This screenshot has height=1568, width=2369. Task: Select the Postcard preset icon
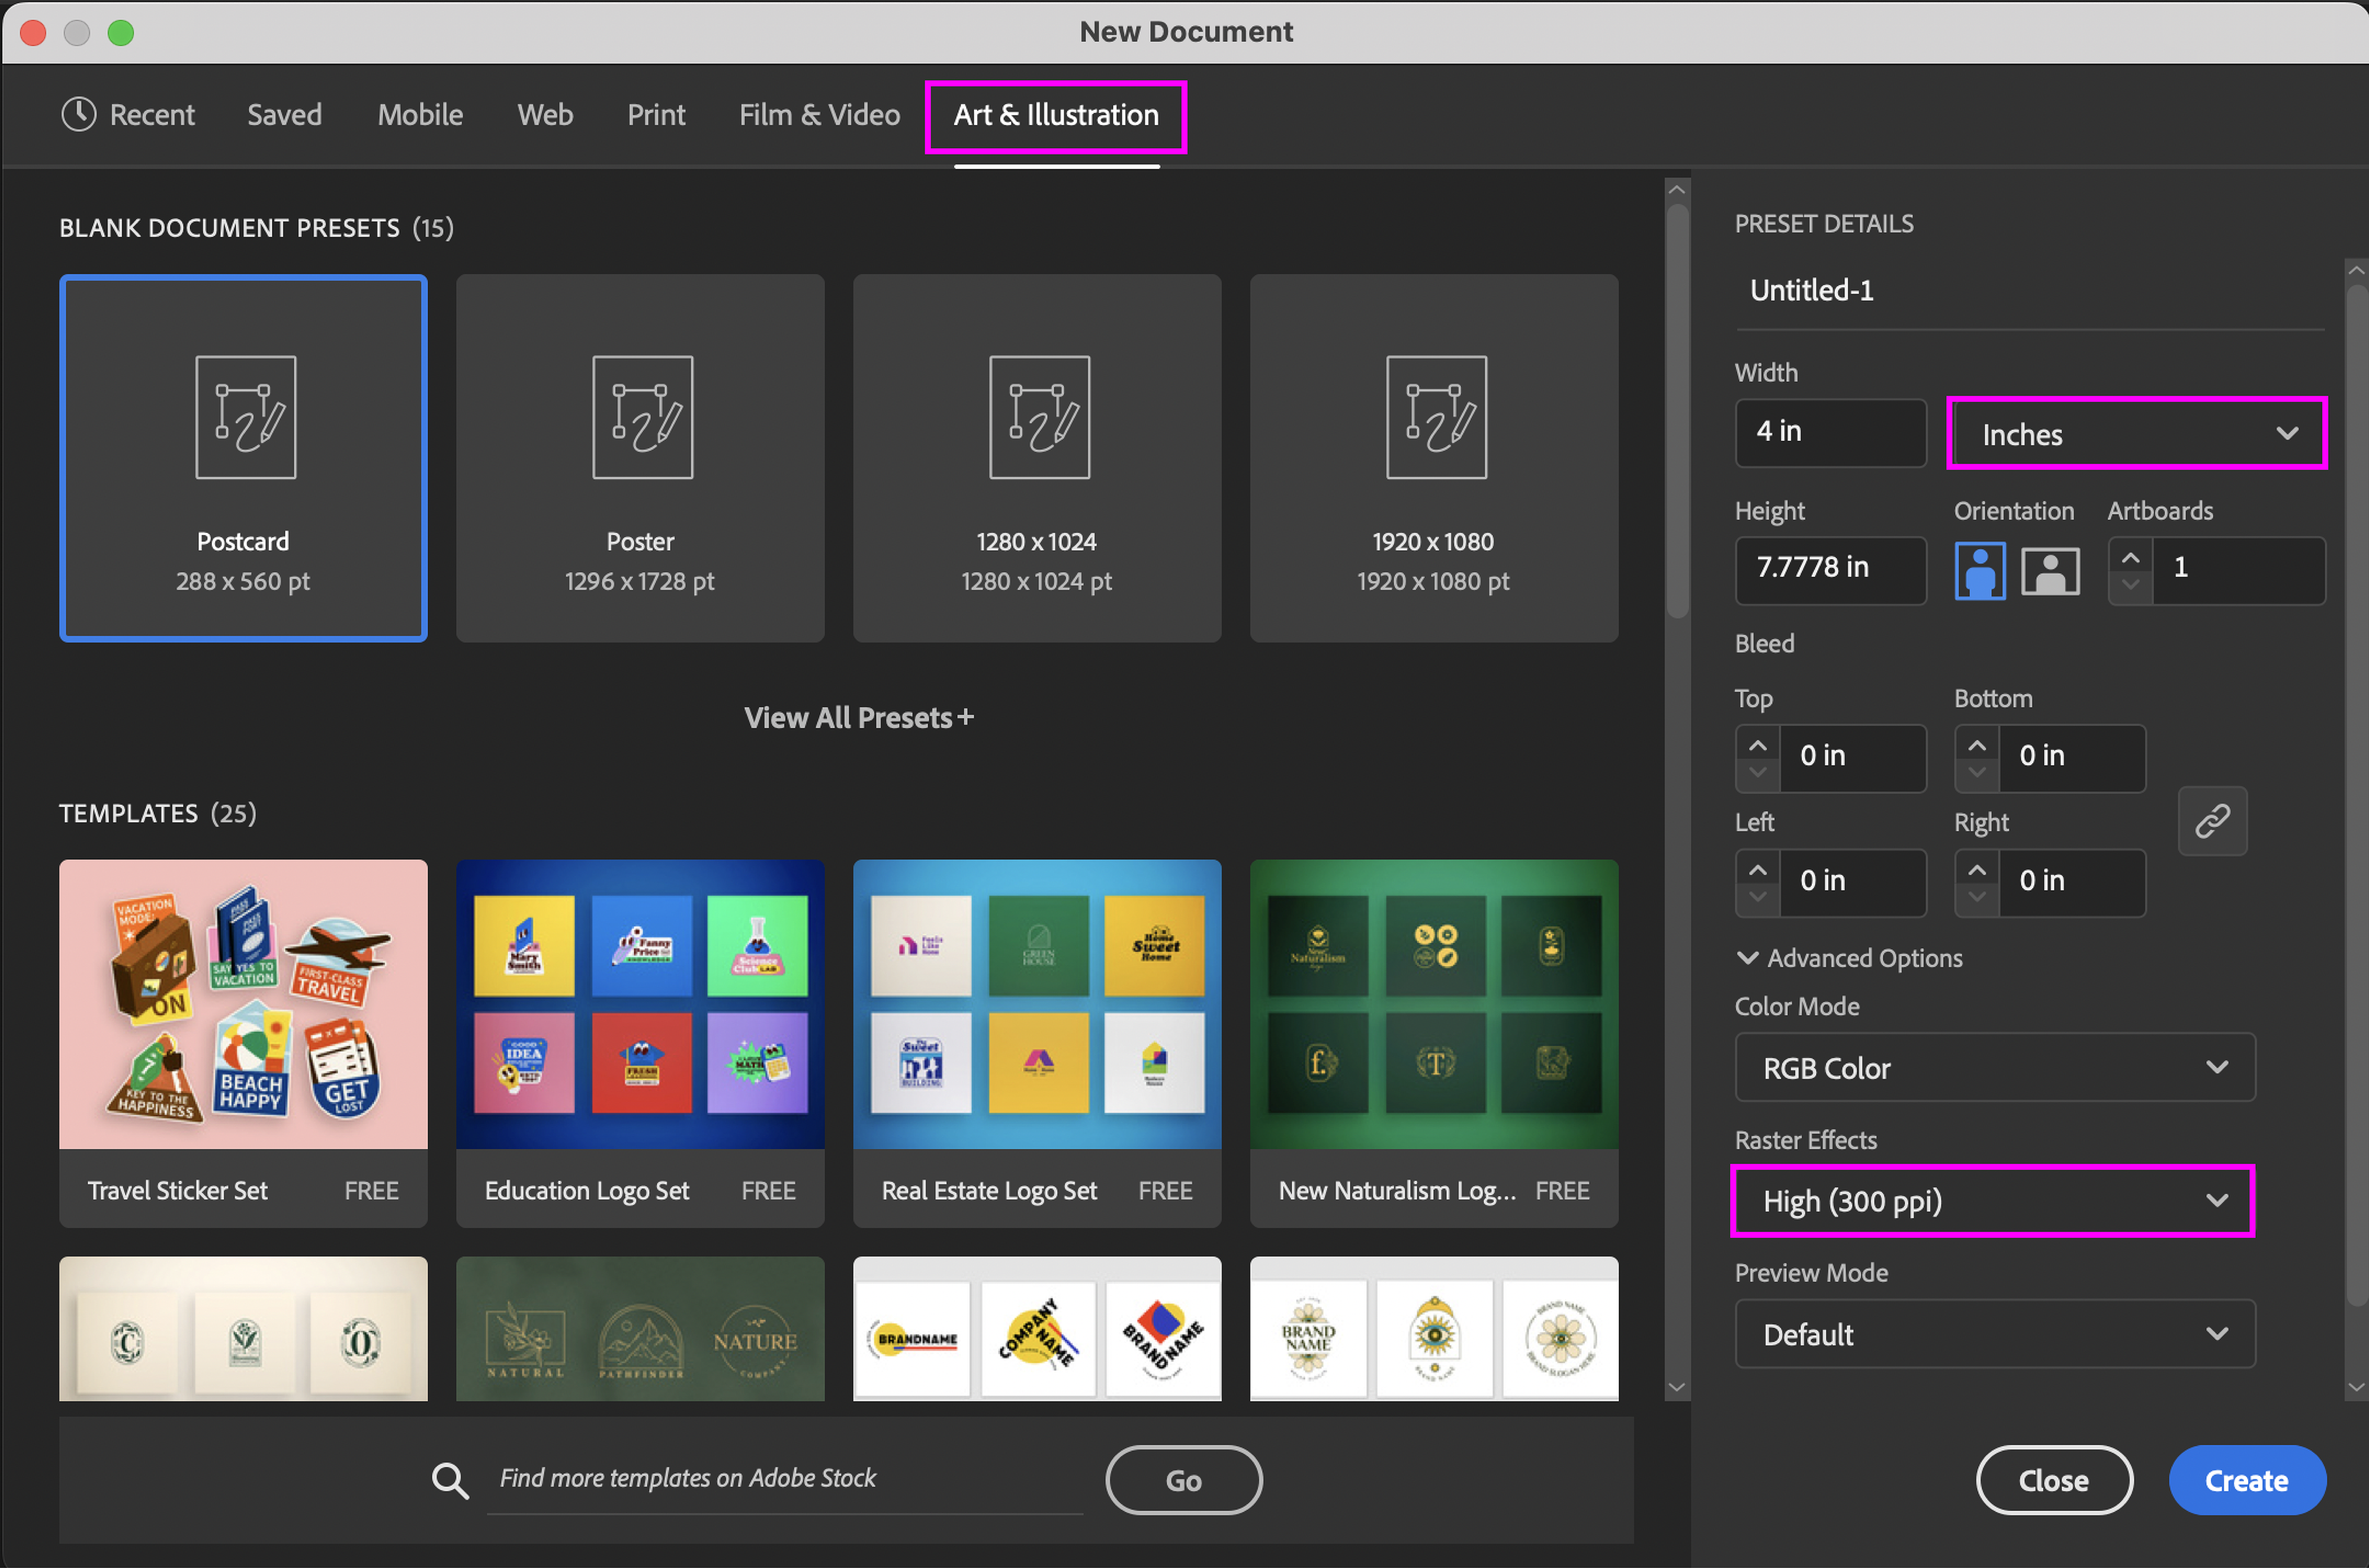pyautogui.click(x=245, y=418)
